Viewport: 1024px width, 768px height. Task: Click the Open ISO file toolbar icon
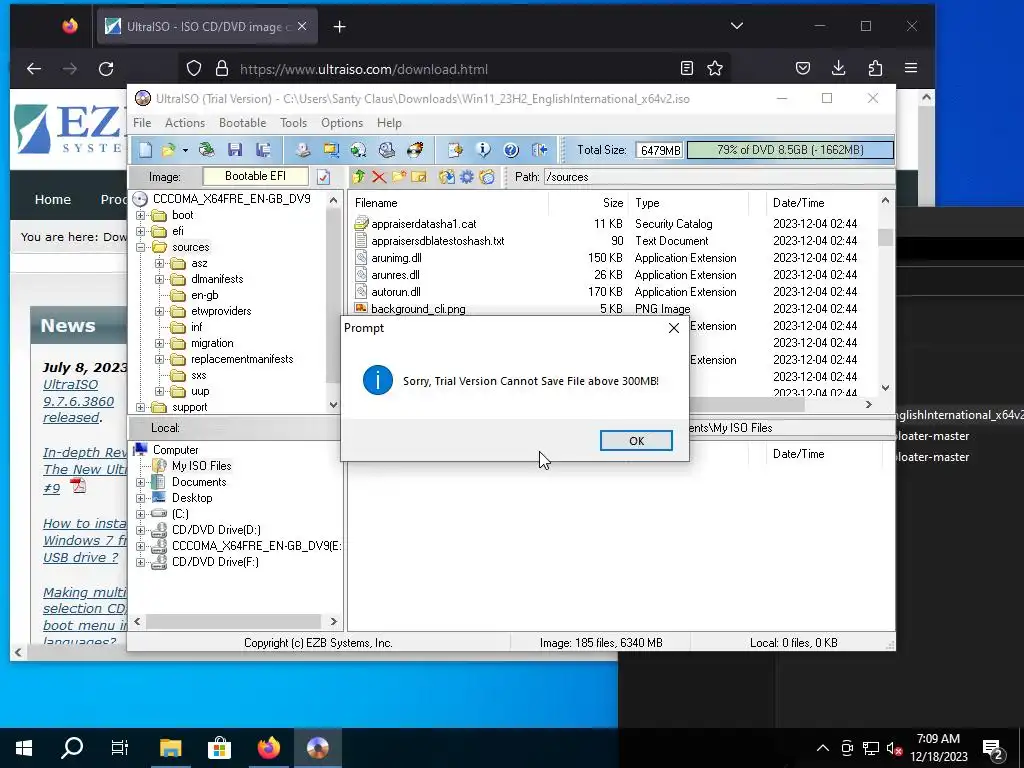(168, 150)
